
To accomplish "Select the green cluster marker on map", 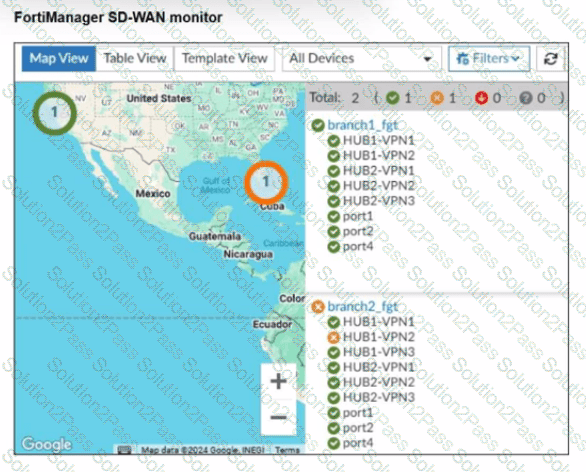I will tap(55, 113).
